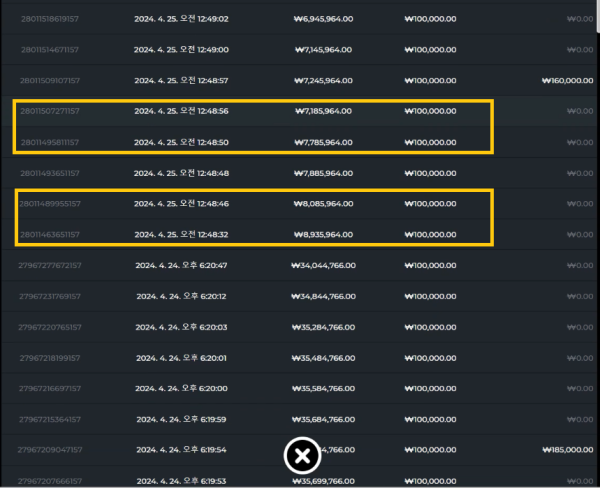Select transaction ID 28011489955157

(50, 204)
